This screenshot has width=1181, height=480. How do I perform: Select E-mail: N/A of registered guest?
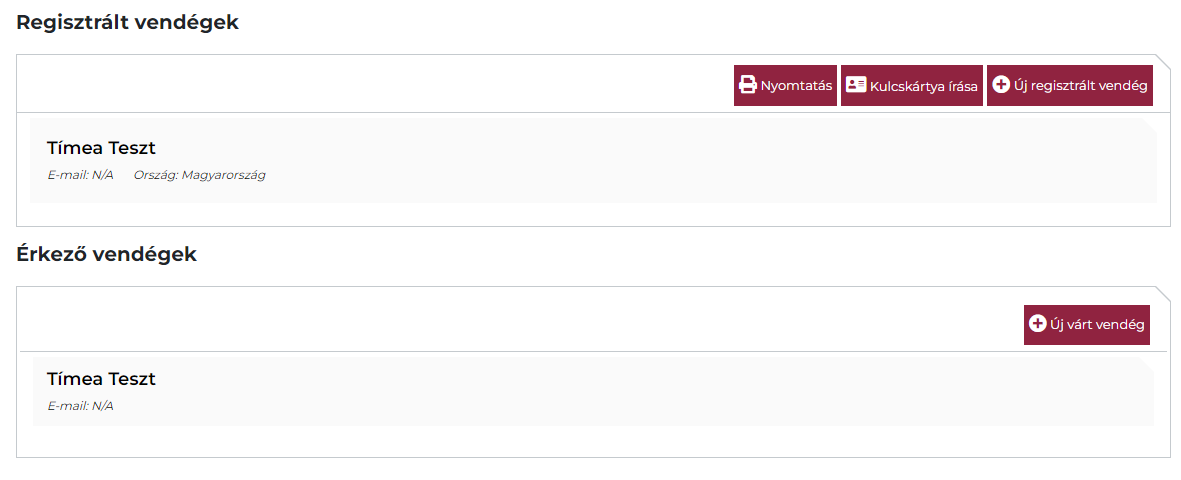80,175
